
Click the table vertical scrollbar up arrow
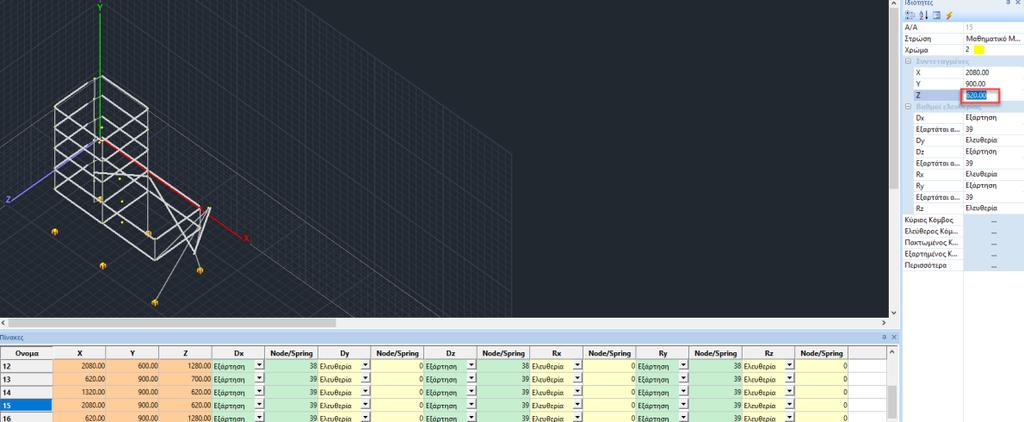point(892,353)
